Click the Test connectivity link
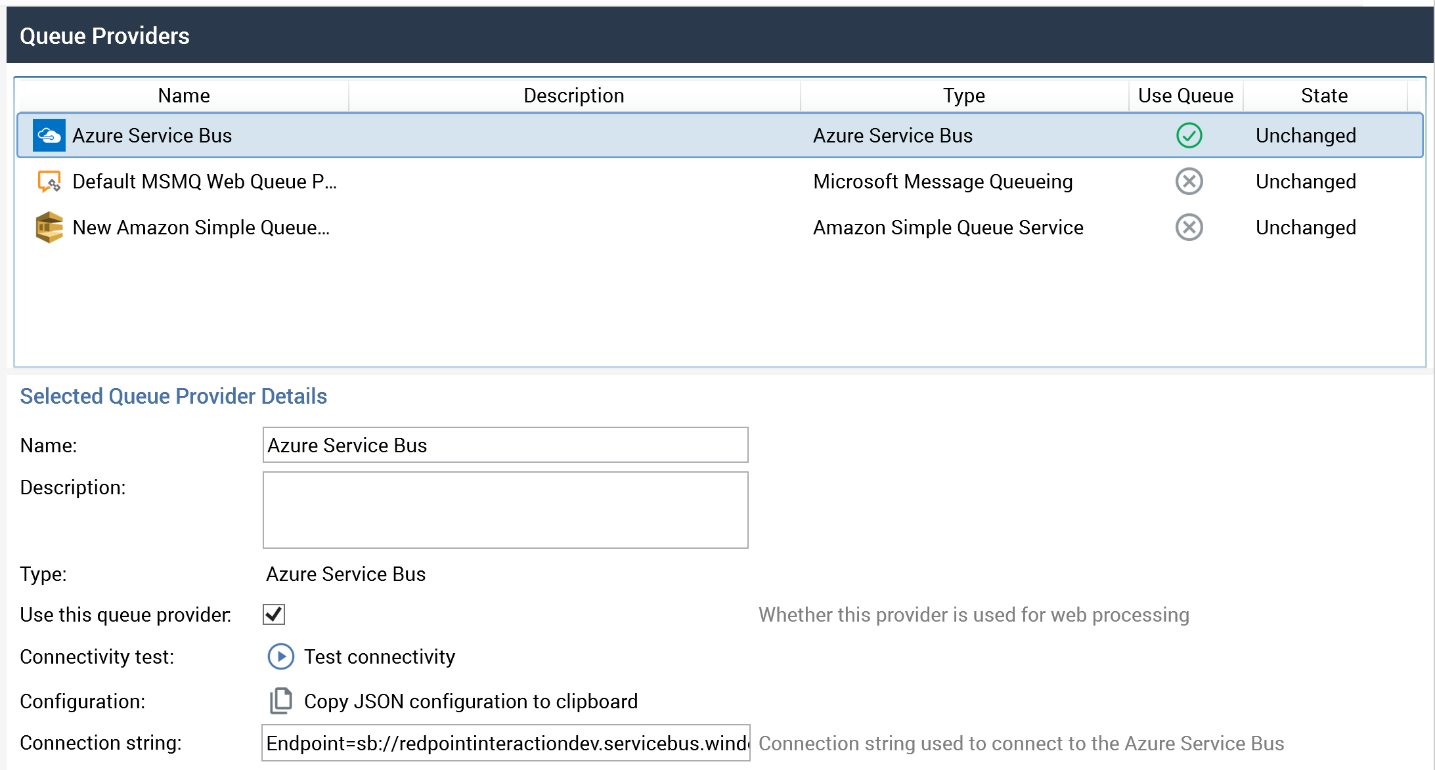The height and width of the screenshot is (770, 1435). tap(379, 657)
